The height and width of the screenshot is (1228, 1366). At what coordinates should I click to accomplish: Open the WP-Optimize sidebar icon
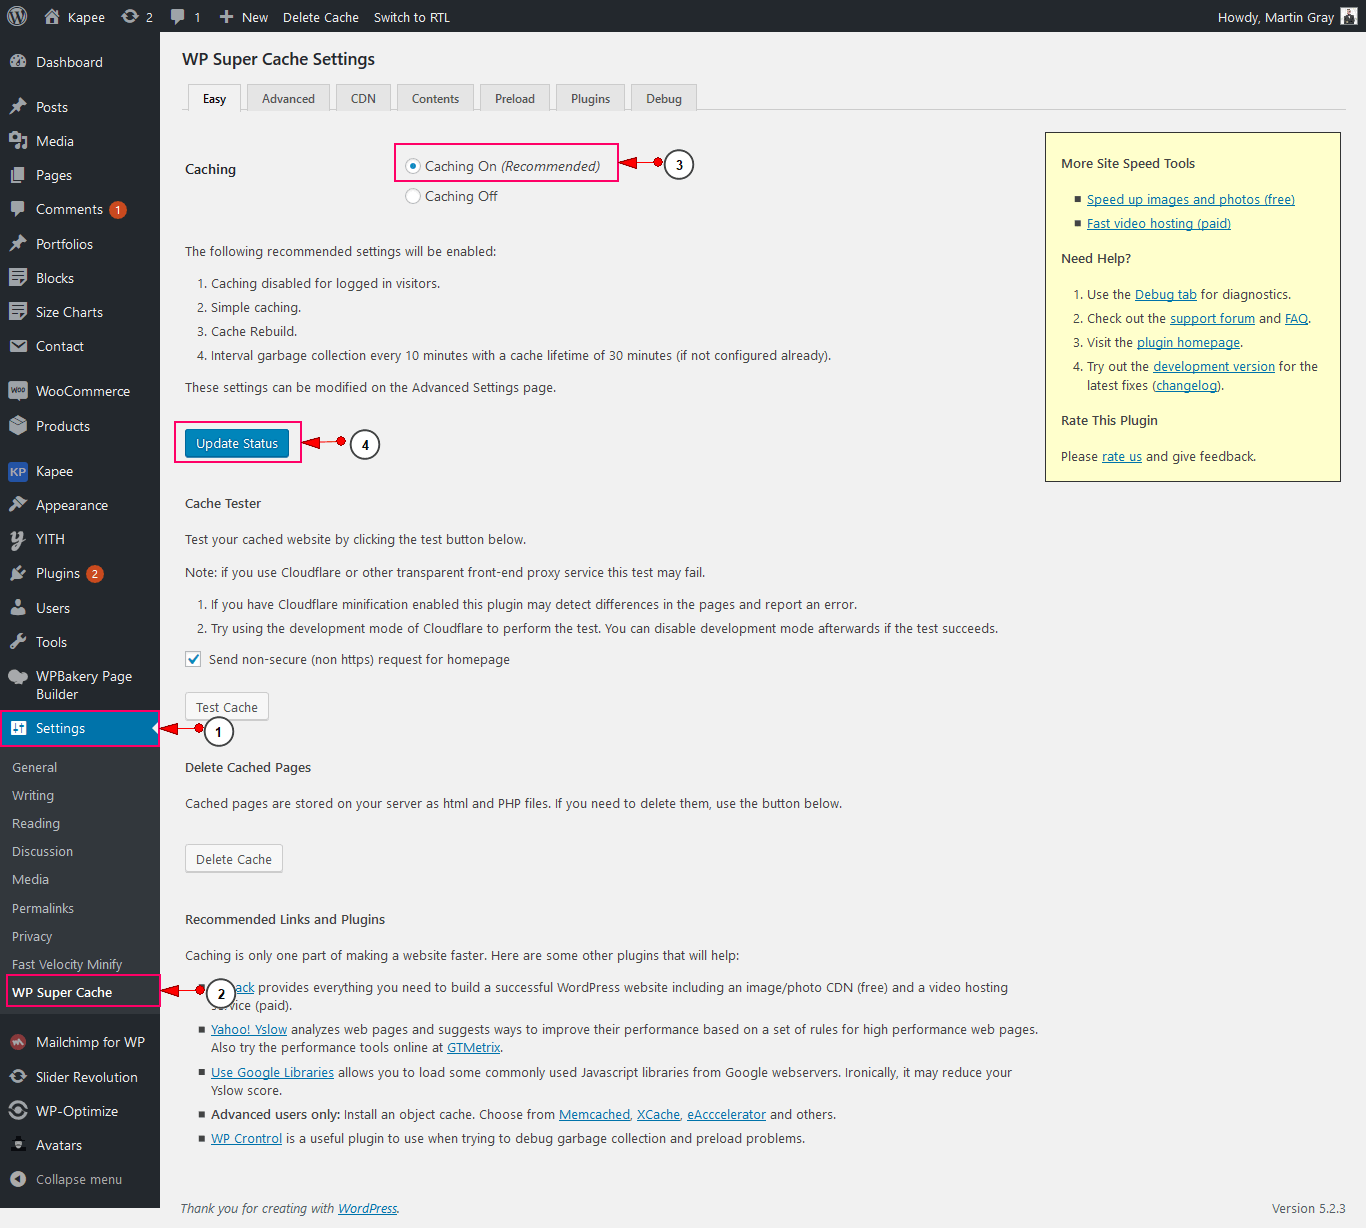[18, 1111]
